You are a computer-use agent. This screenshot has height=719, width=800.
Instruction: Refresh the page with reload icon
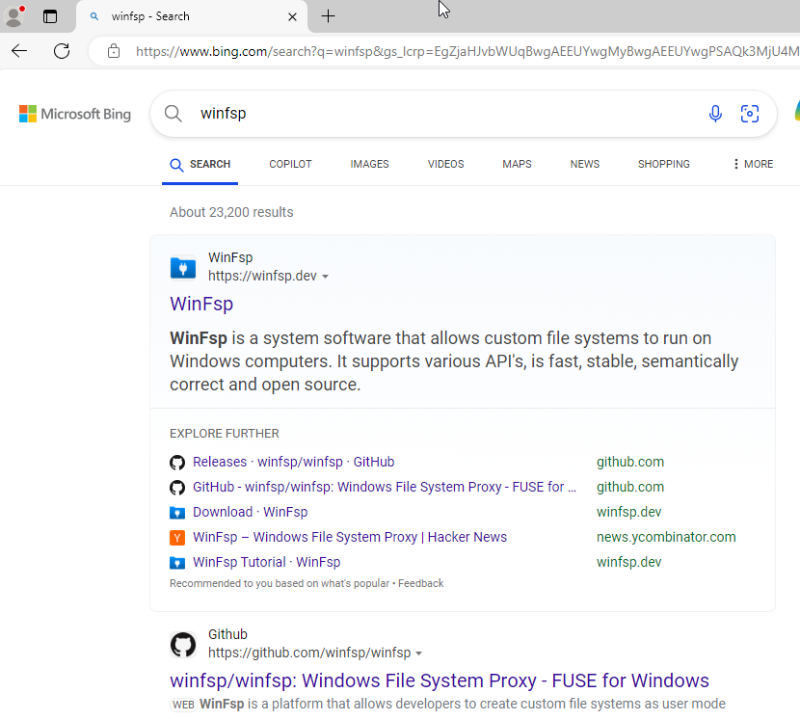(x=62, y=51)
